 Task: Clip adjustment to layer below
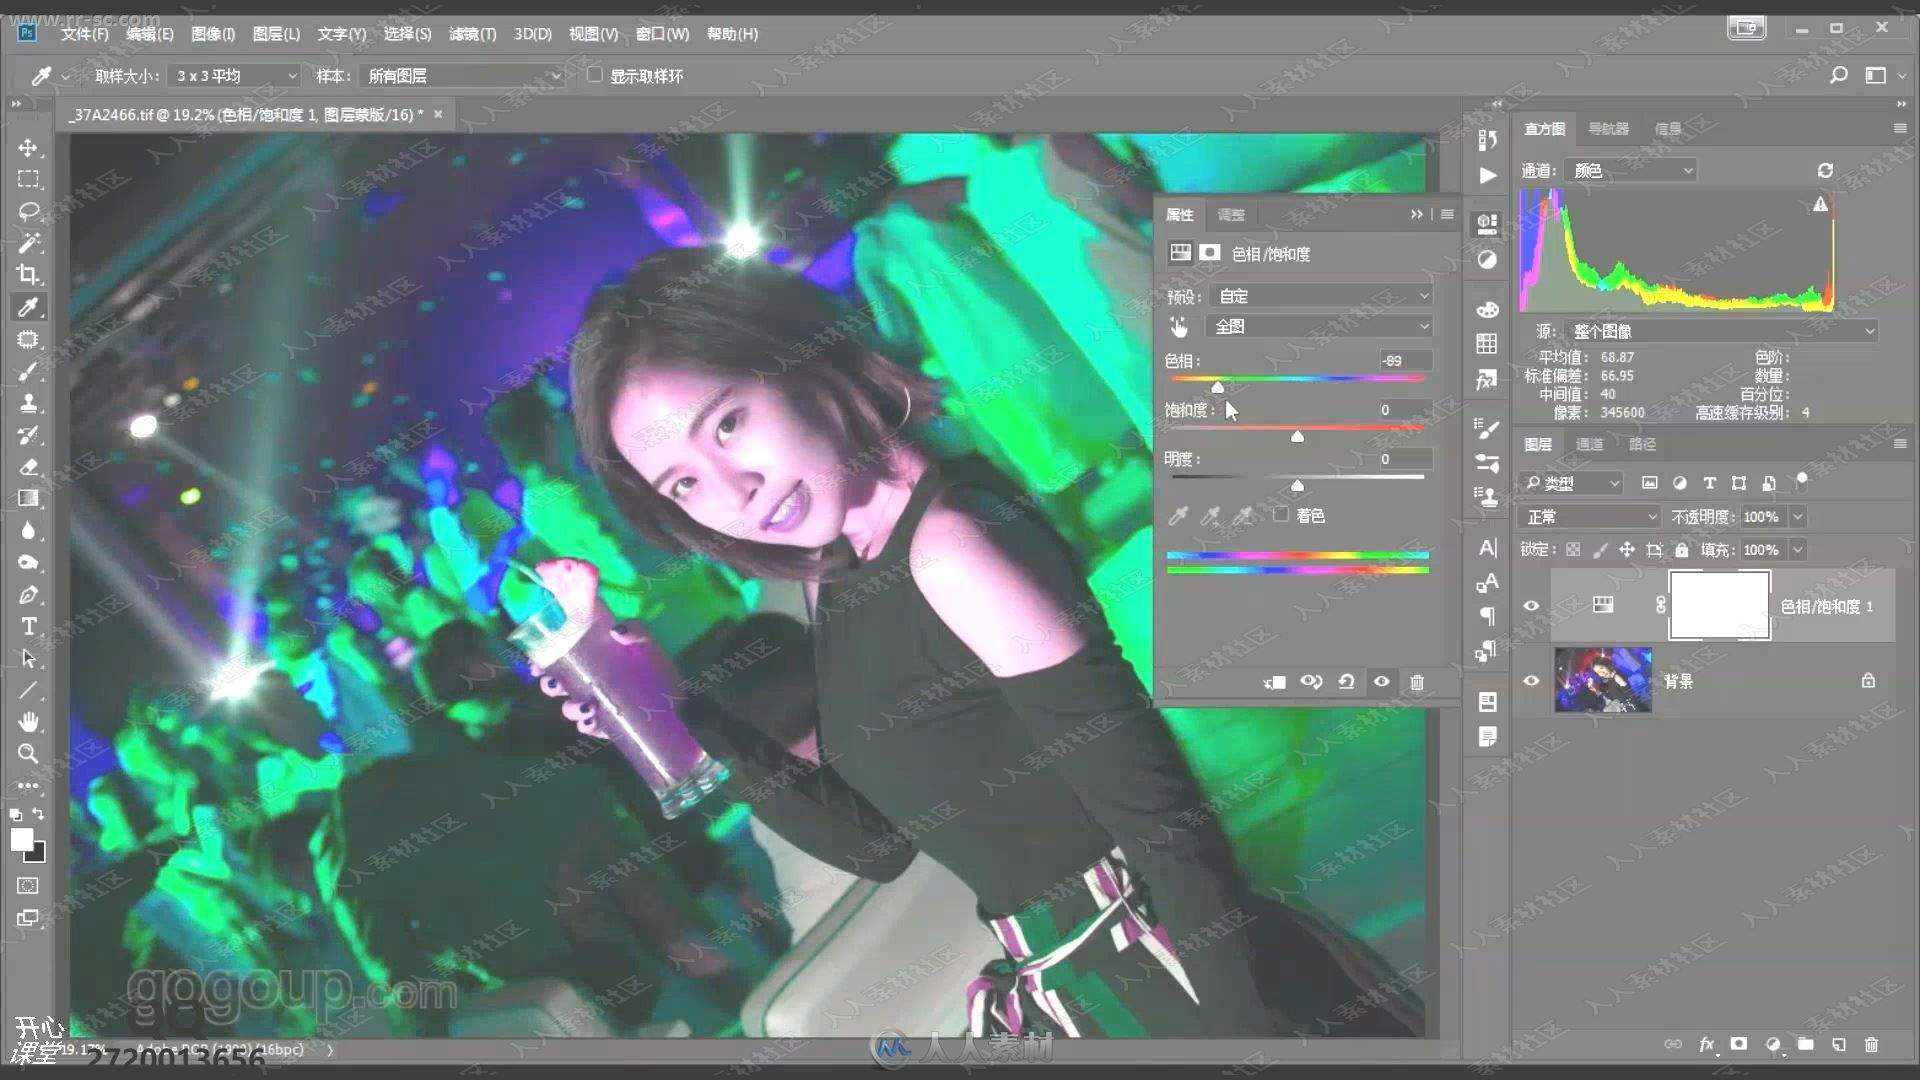1274,682
